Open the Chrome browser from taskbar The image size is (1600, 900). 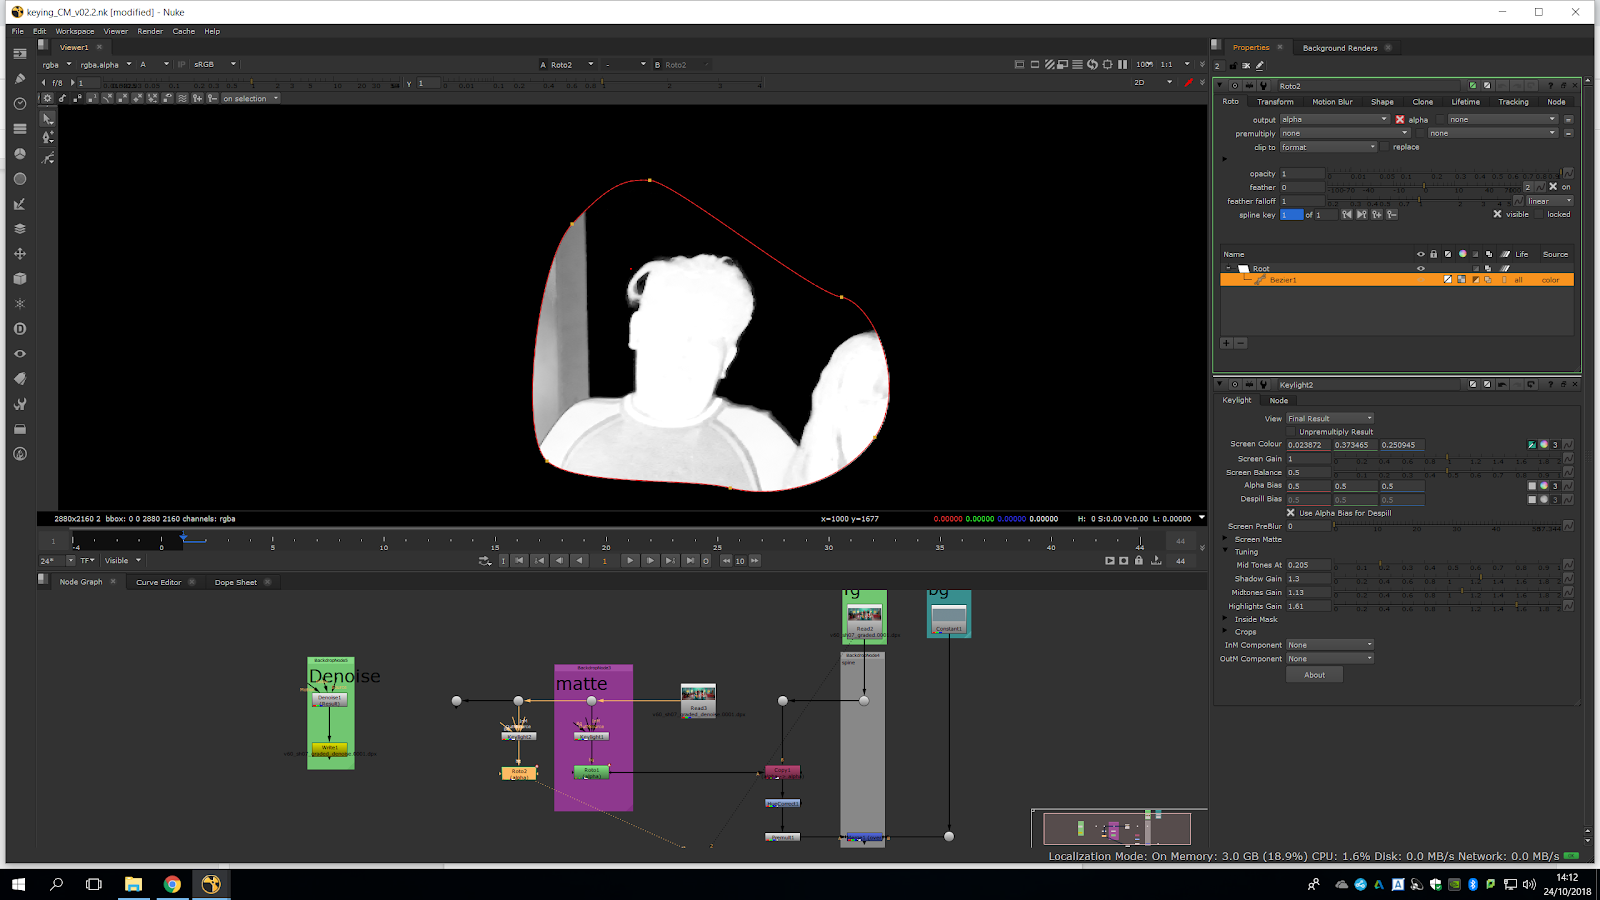pyautogui.click(x=172, y=884)
